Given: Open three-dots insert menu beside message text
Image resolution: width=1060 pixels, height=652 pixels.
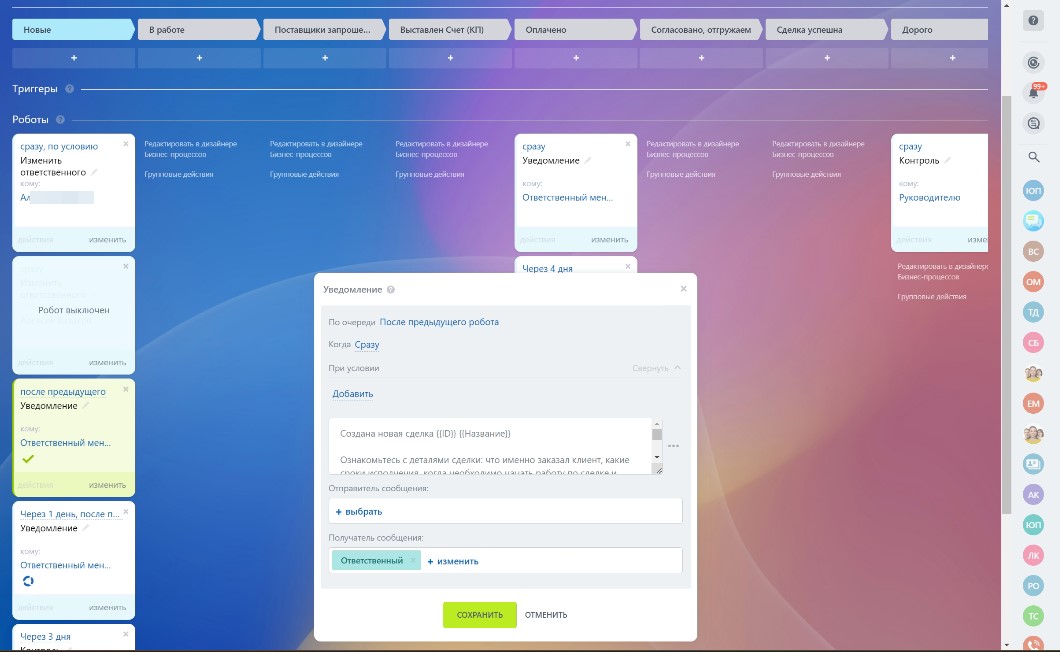Looking at the screenshot, I should pos(673,446).
